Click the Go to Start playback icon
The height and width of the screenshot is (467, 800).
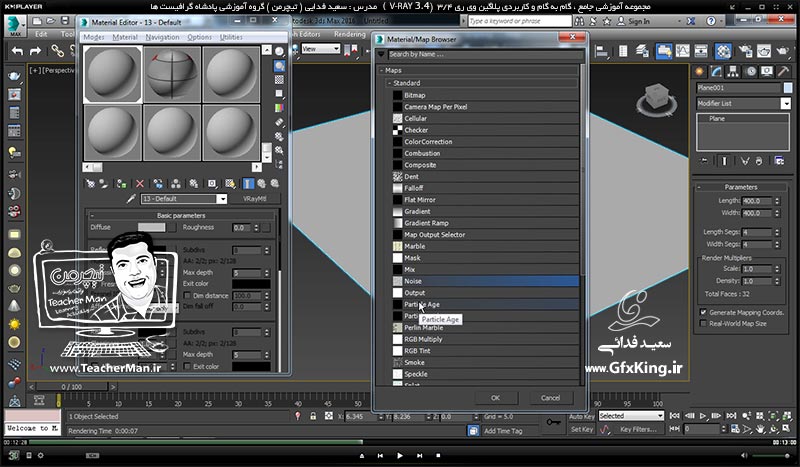tap(674, 416)
